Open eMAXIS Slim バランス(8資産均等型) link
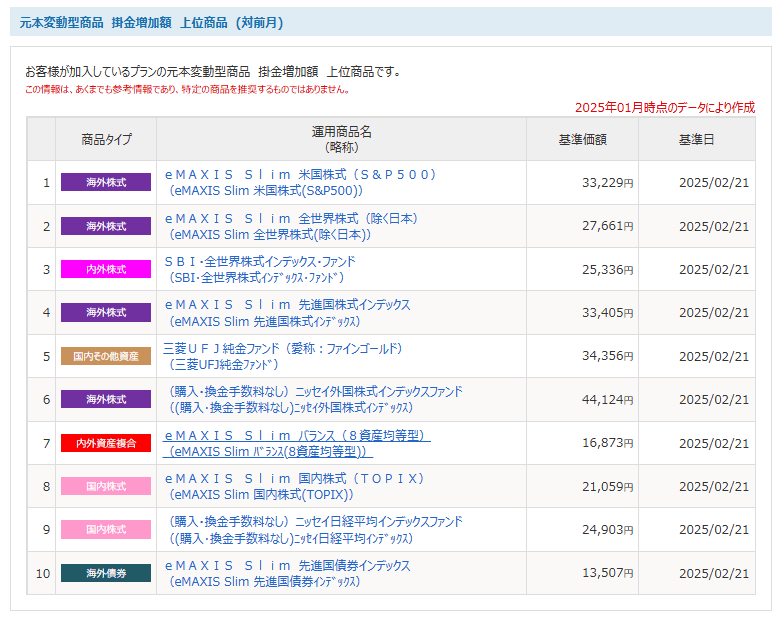Viewport: 776px width, 618px height. point(296,443)
